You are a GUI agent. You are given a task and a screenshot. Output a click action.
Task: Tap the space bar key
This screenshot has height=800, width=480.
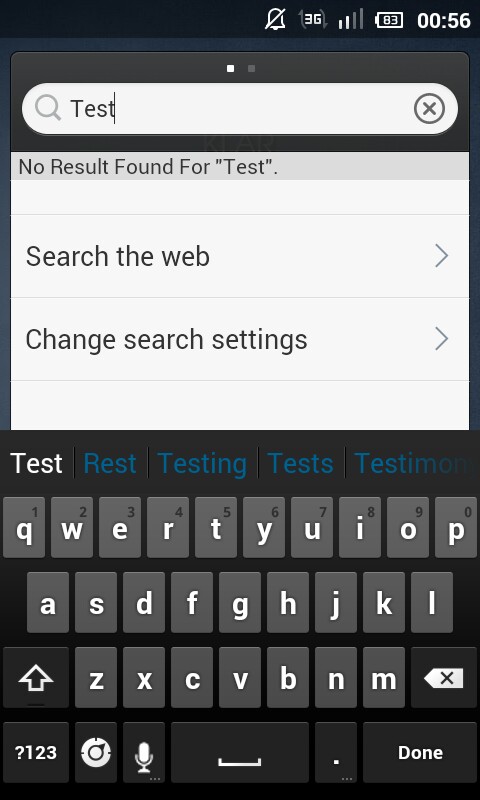240,753
